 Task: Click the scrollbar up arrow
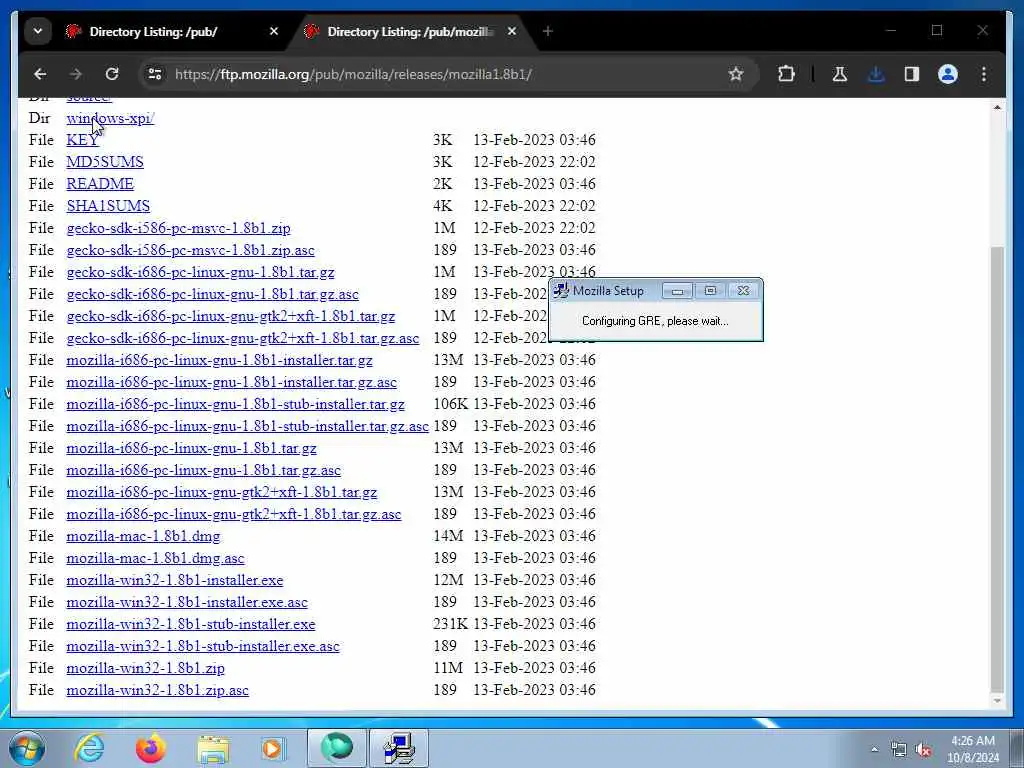click(997, 107)
